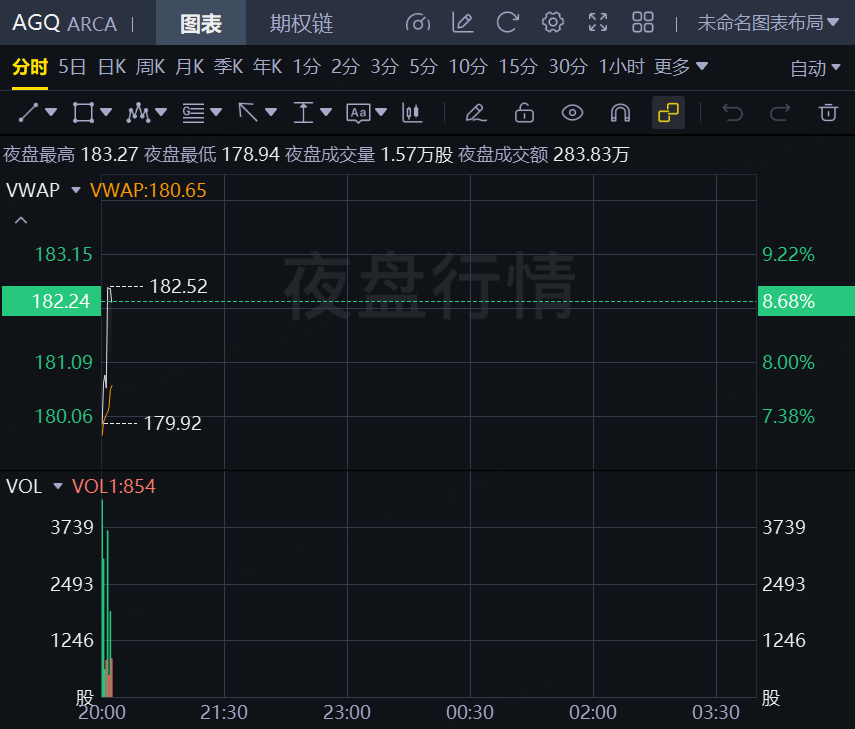Viewport: 855px width, 729px height.
Task: Toggle the drawing lock icon
Action: pyautogui.click(x=524, y=112)
